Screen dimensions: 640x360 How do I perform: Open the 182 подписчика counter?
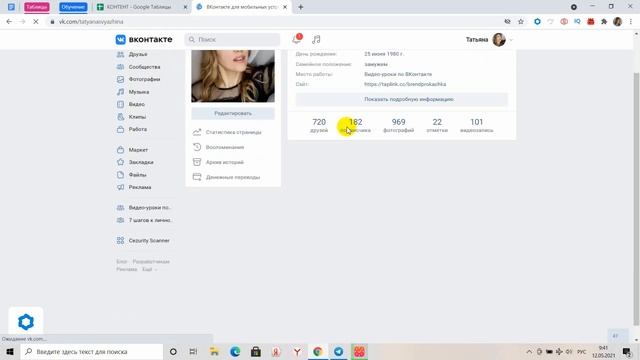(355, 125)
